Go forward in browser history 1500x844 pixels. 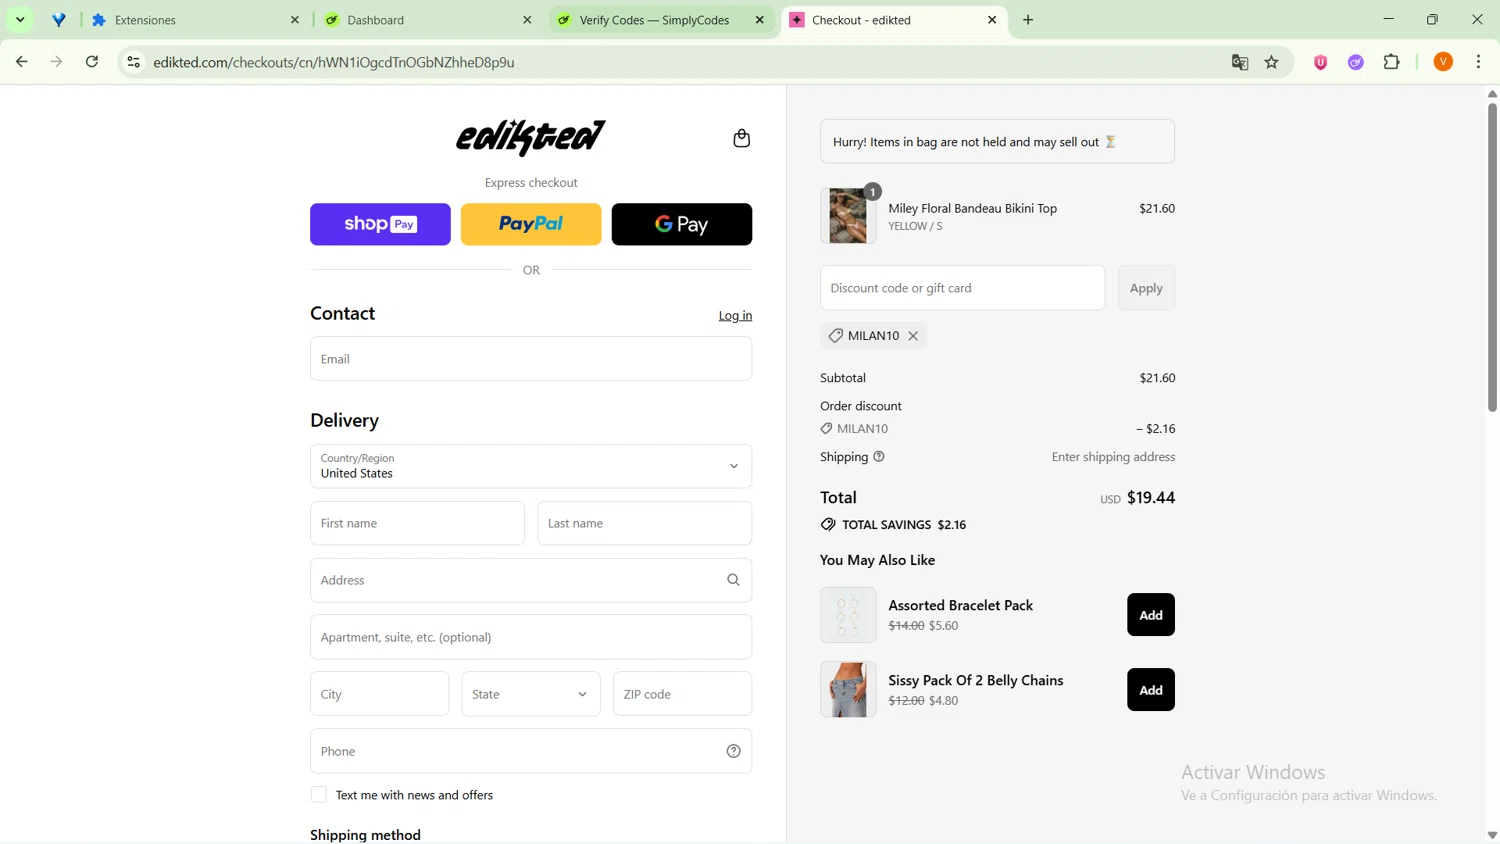[x=57, y=62]
